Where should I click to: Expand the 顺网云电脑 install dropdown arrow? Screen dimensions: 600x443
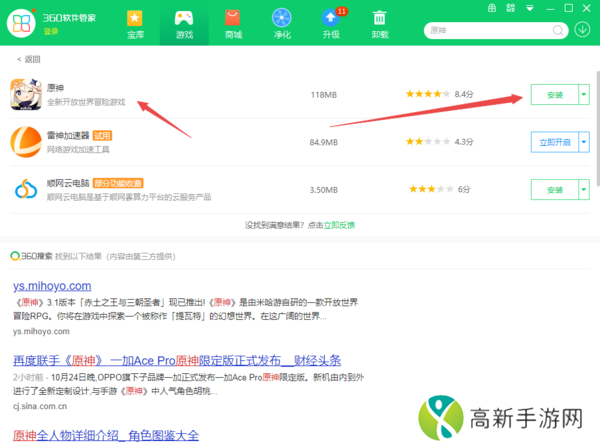point(584,189)
